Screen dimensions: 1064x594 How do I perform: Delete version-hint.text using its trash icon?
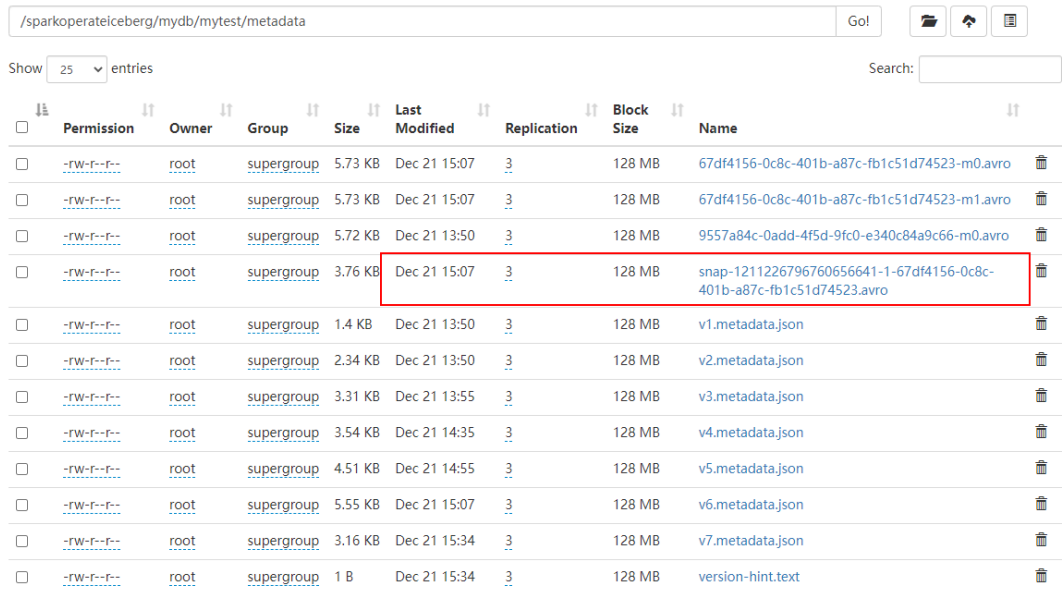pos(1041,576)
